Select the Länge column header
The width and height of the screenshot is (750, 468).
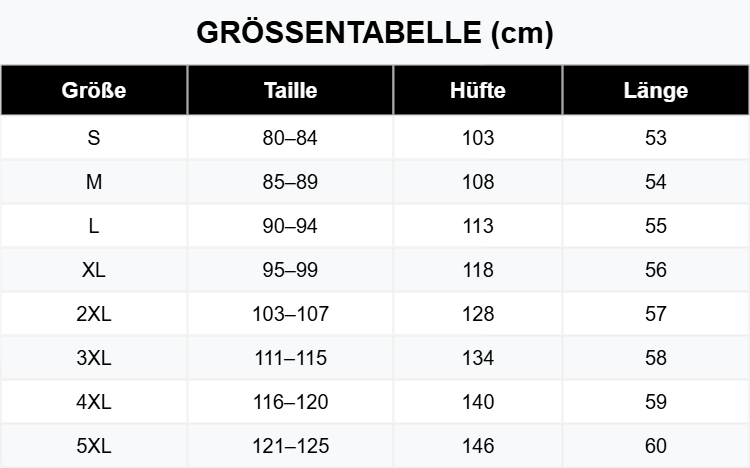pyautogui.click(x=656, y=90)
